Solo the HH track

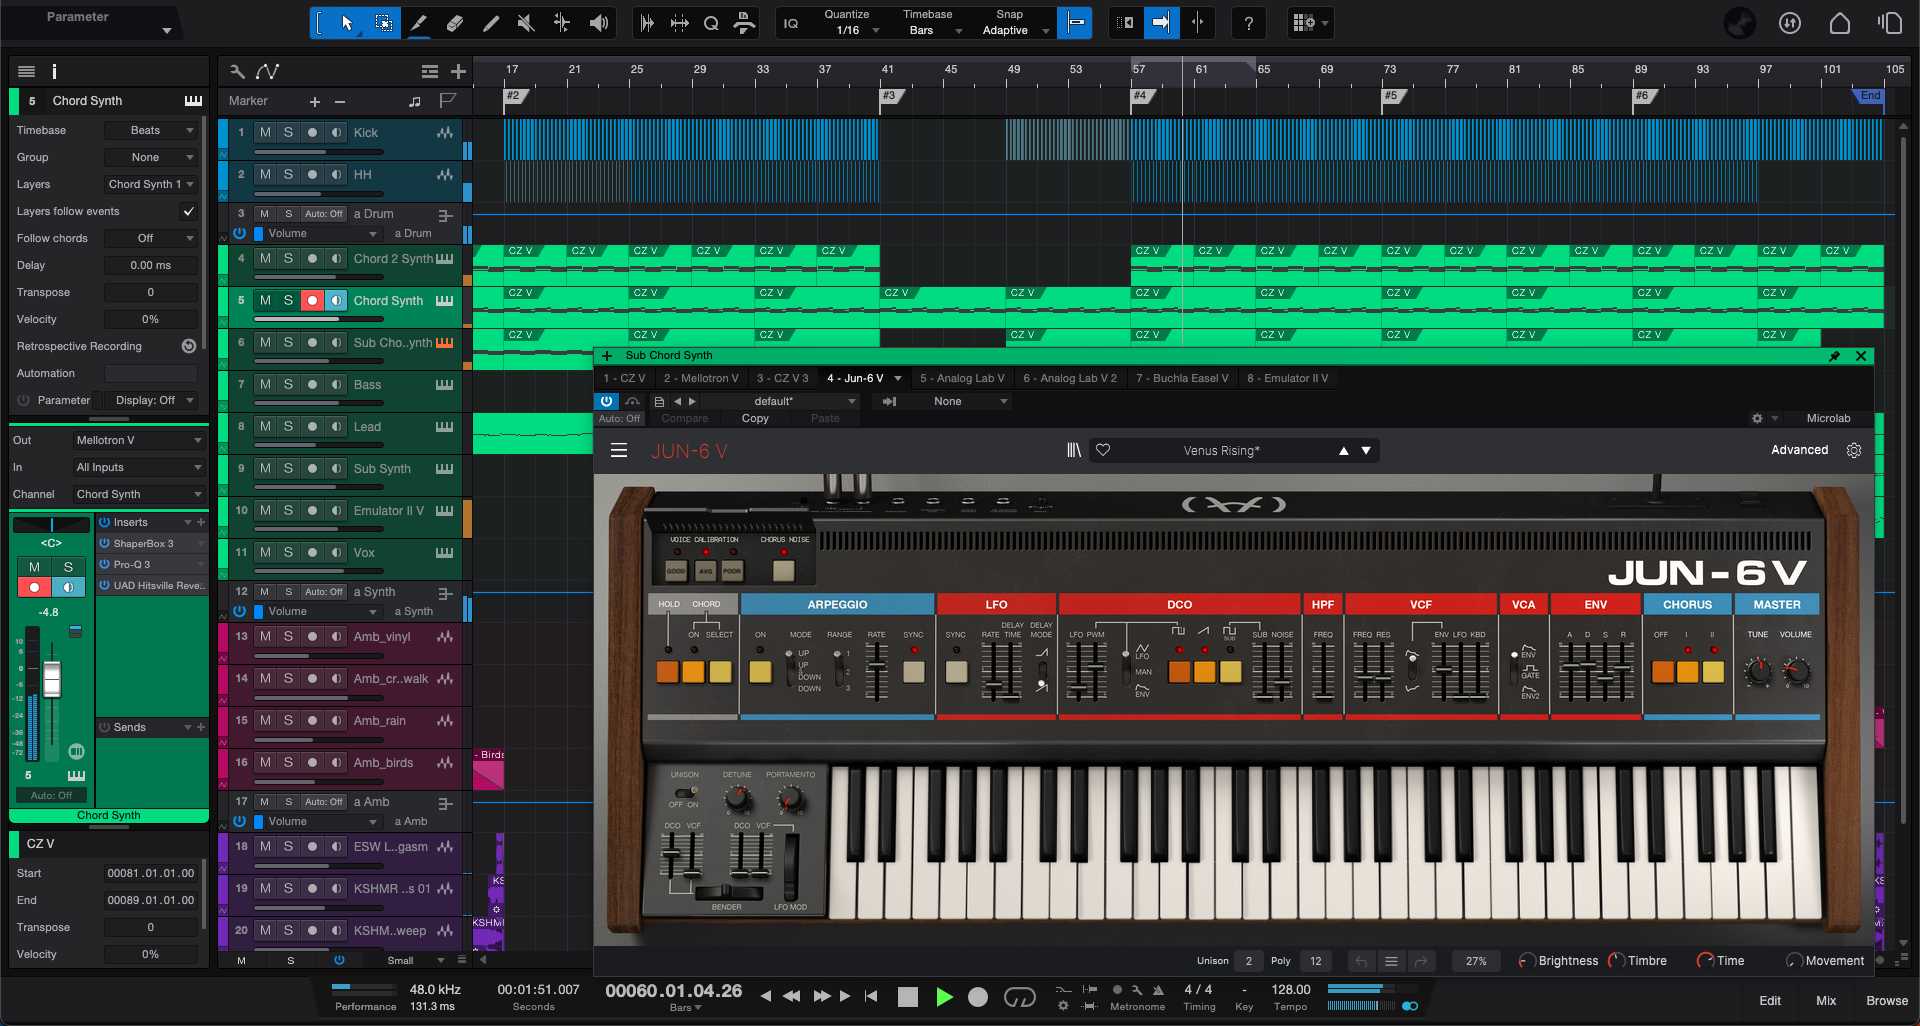coord(288,174)
